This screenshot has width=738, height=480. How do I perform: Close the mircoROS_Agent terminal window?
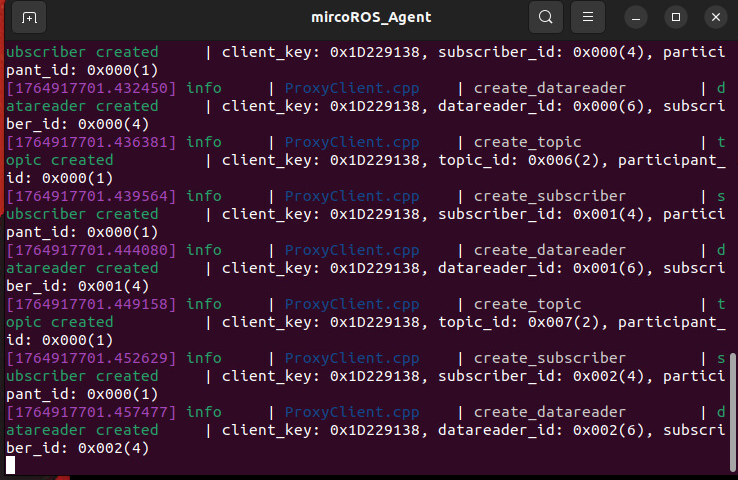(716, 17)
